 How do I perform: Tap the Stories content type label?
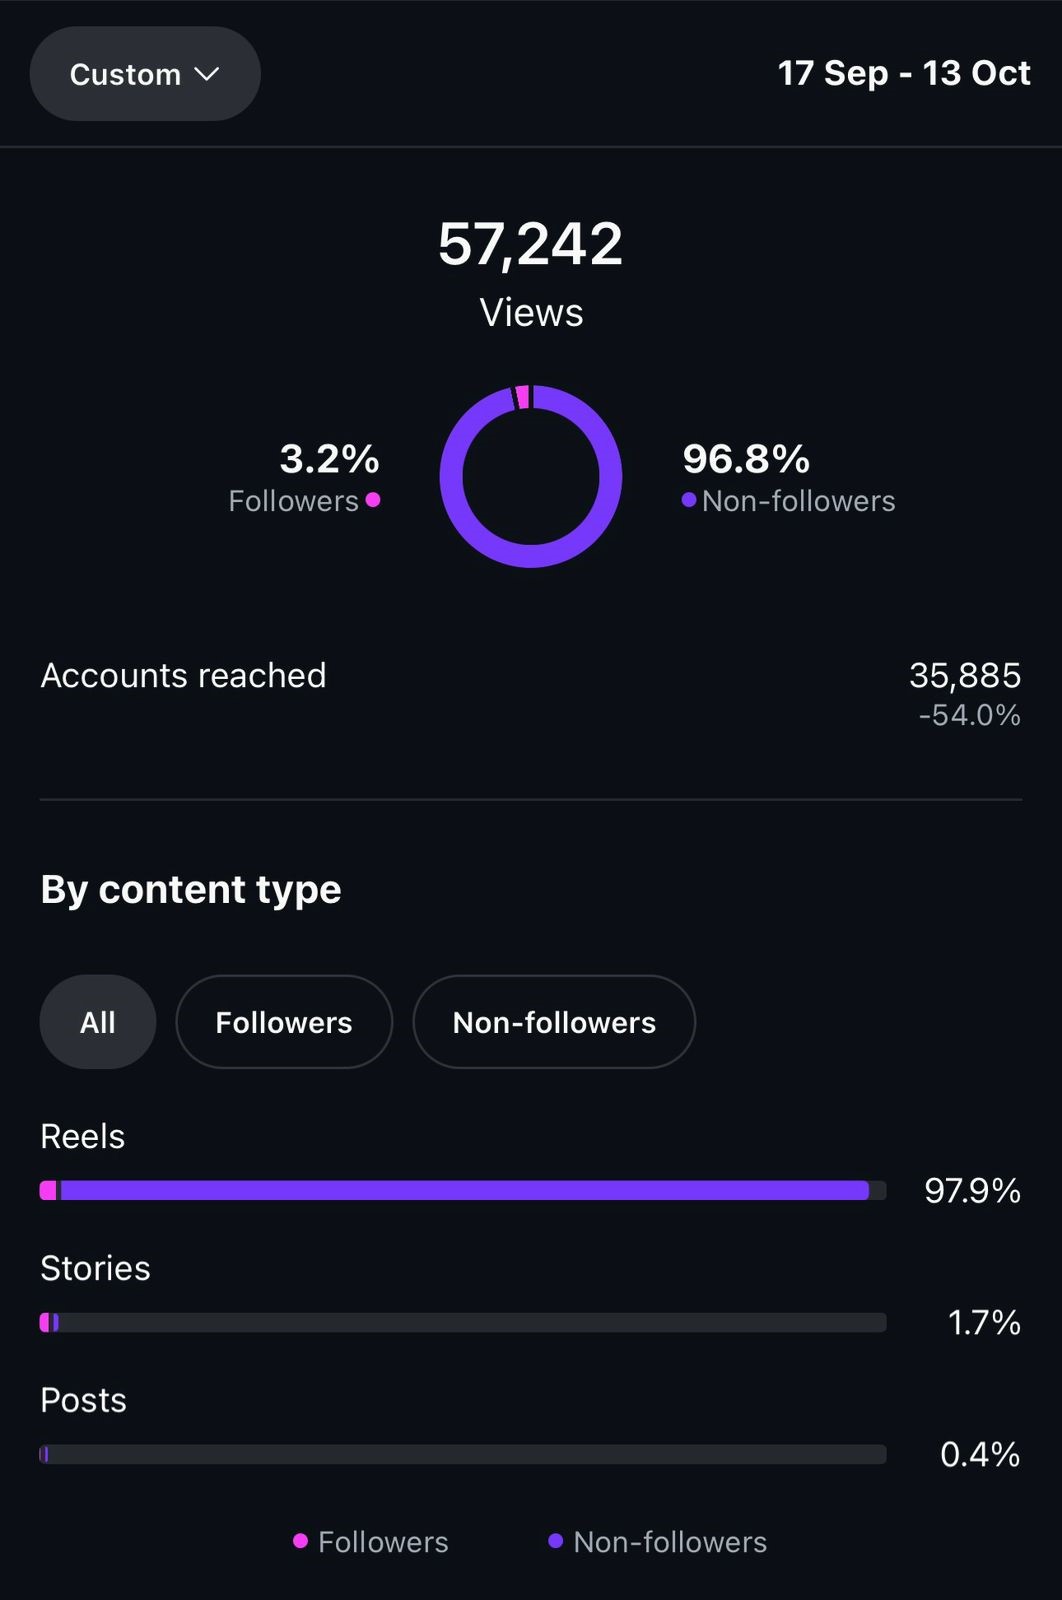(x=95, y=1268)
